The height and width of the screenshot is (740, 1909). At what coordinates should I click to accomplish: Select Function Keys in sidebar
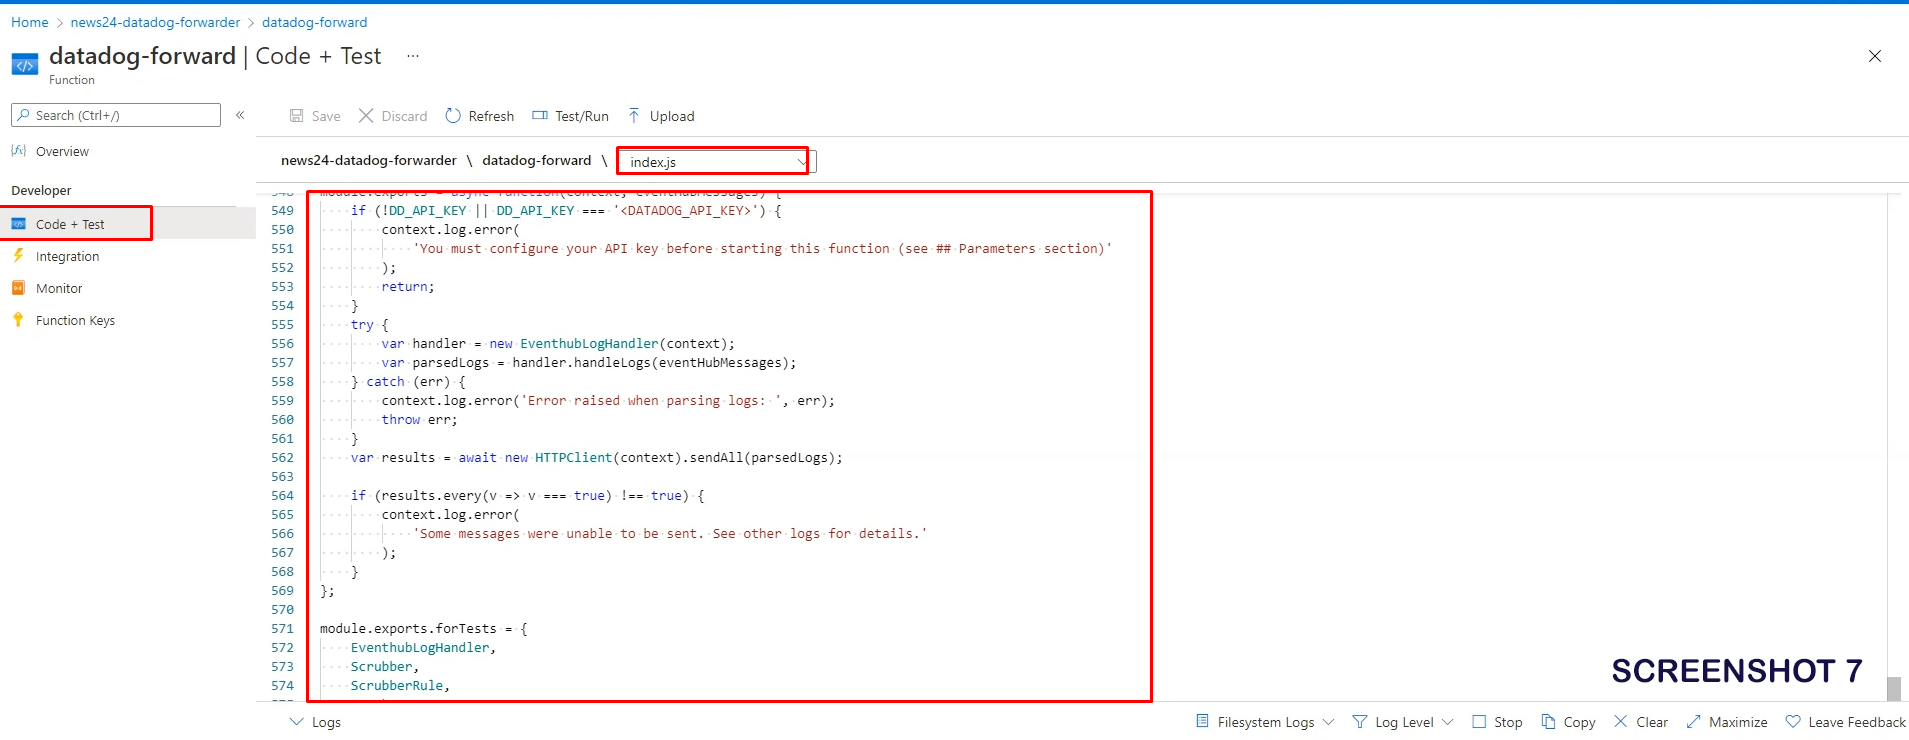(x=75, y=321)
